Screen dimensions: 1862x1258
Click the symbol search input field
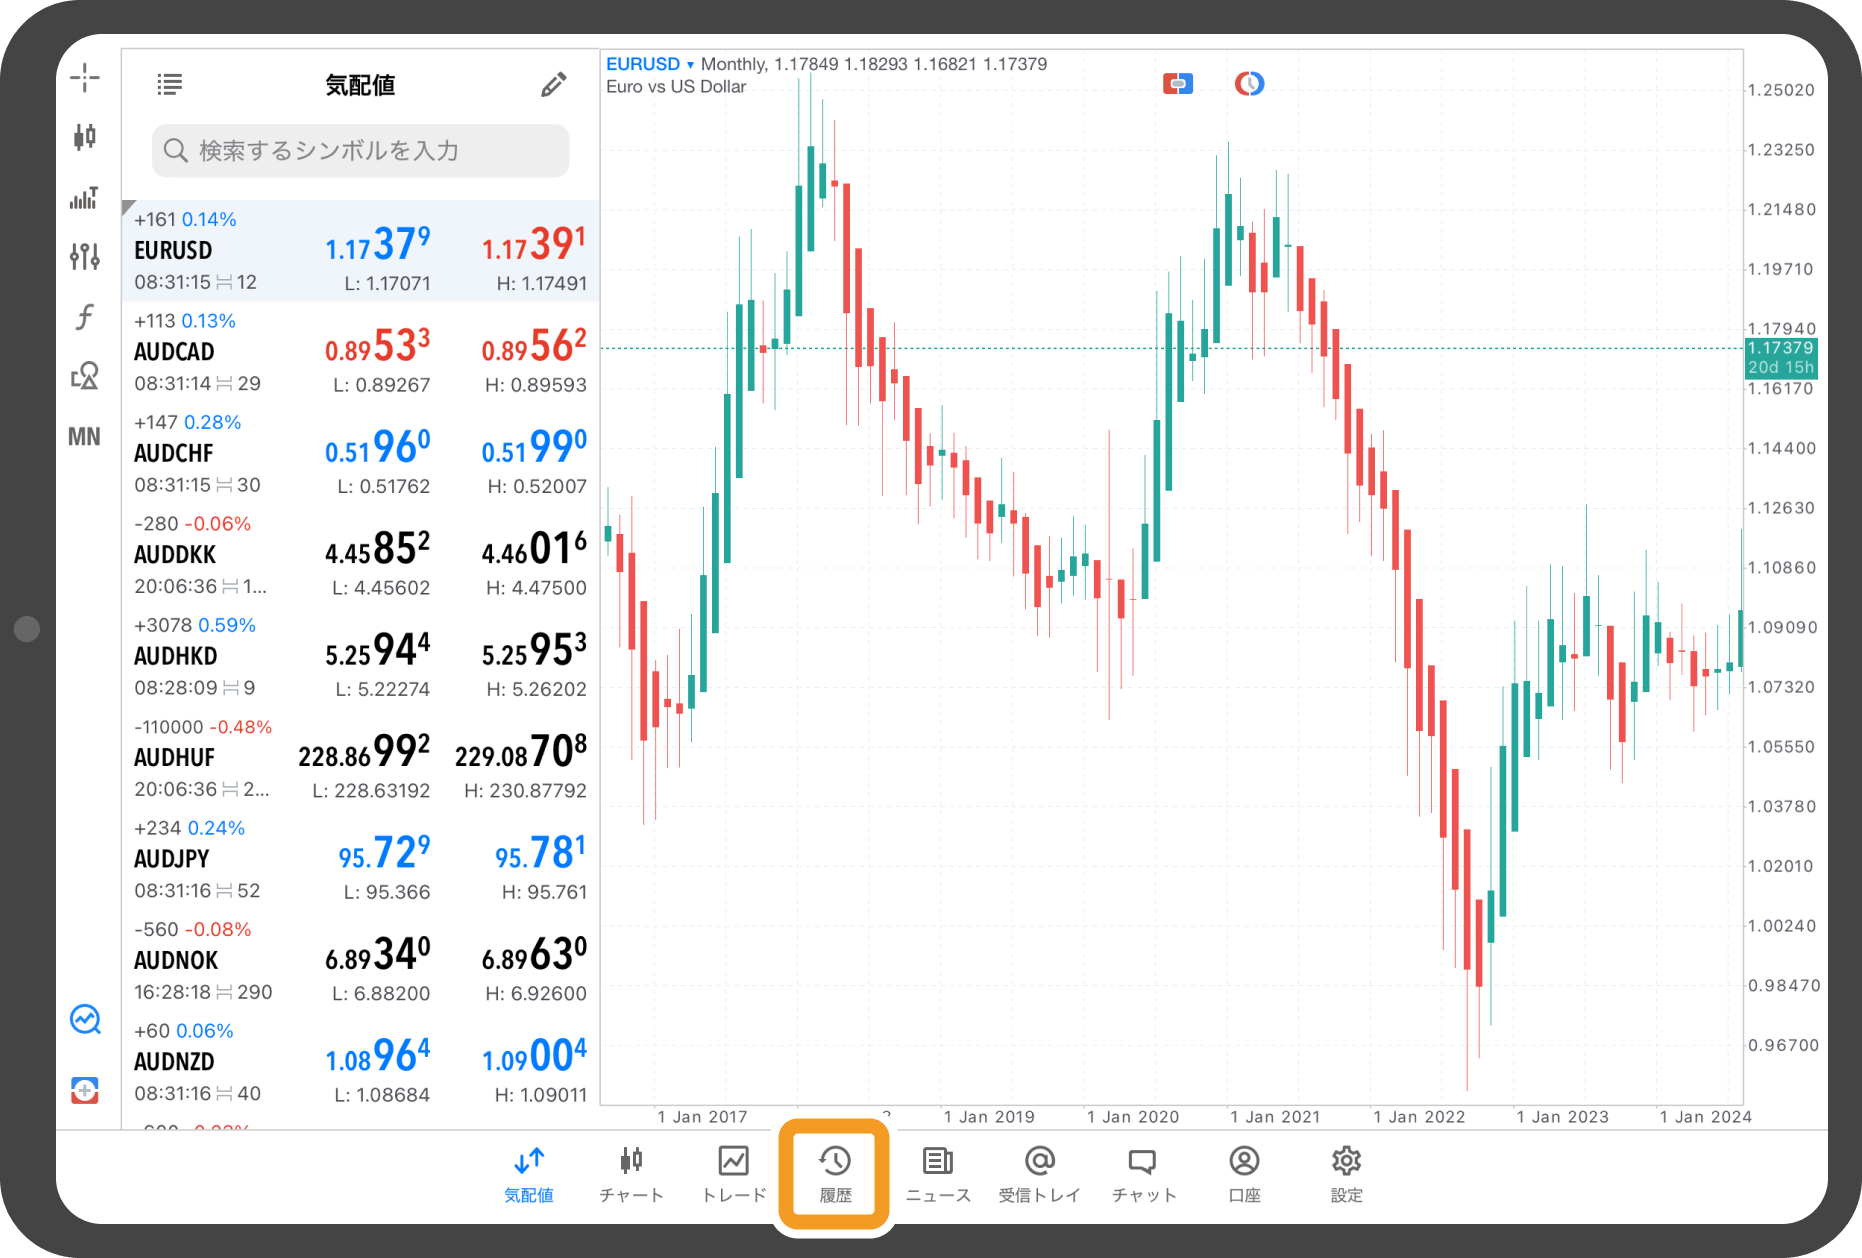coord(361,151)
